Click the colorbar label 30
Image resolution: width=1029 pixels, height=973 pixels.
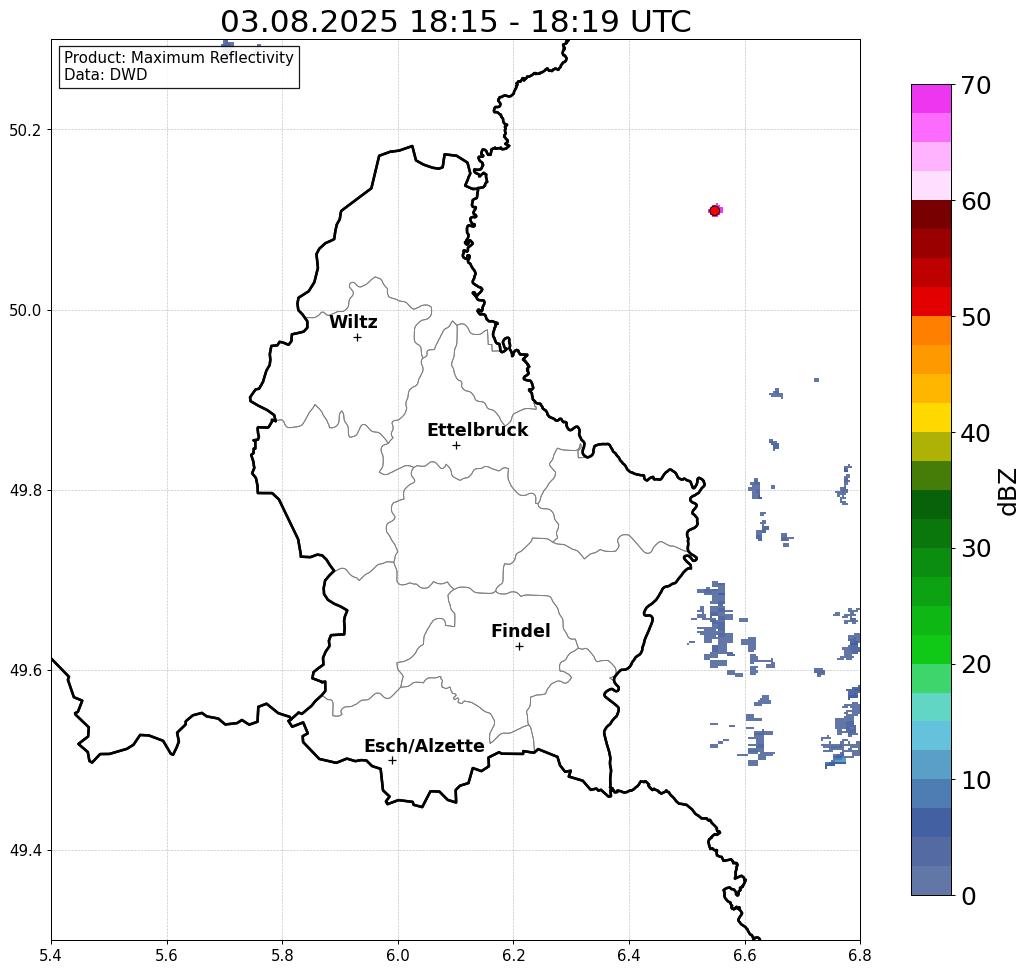[x=975, y=548]
